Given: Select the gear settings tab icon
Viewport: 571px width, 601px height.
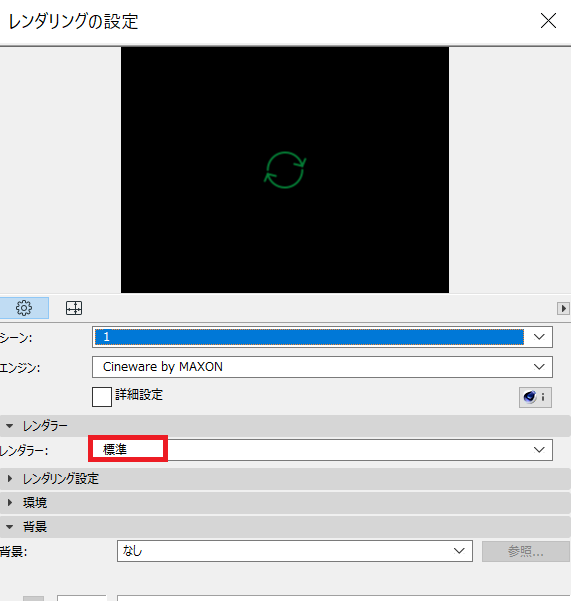Looking at the screenshot, I should [24, 308].
